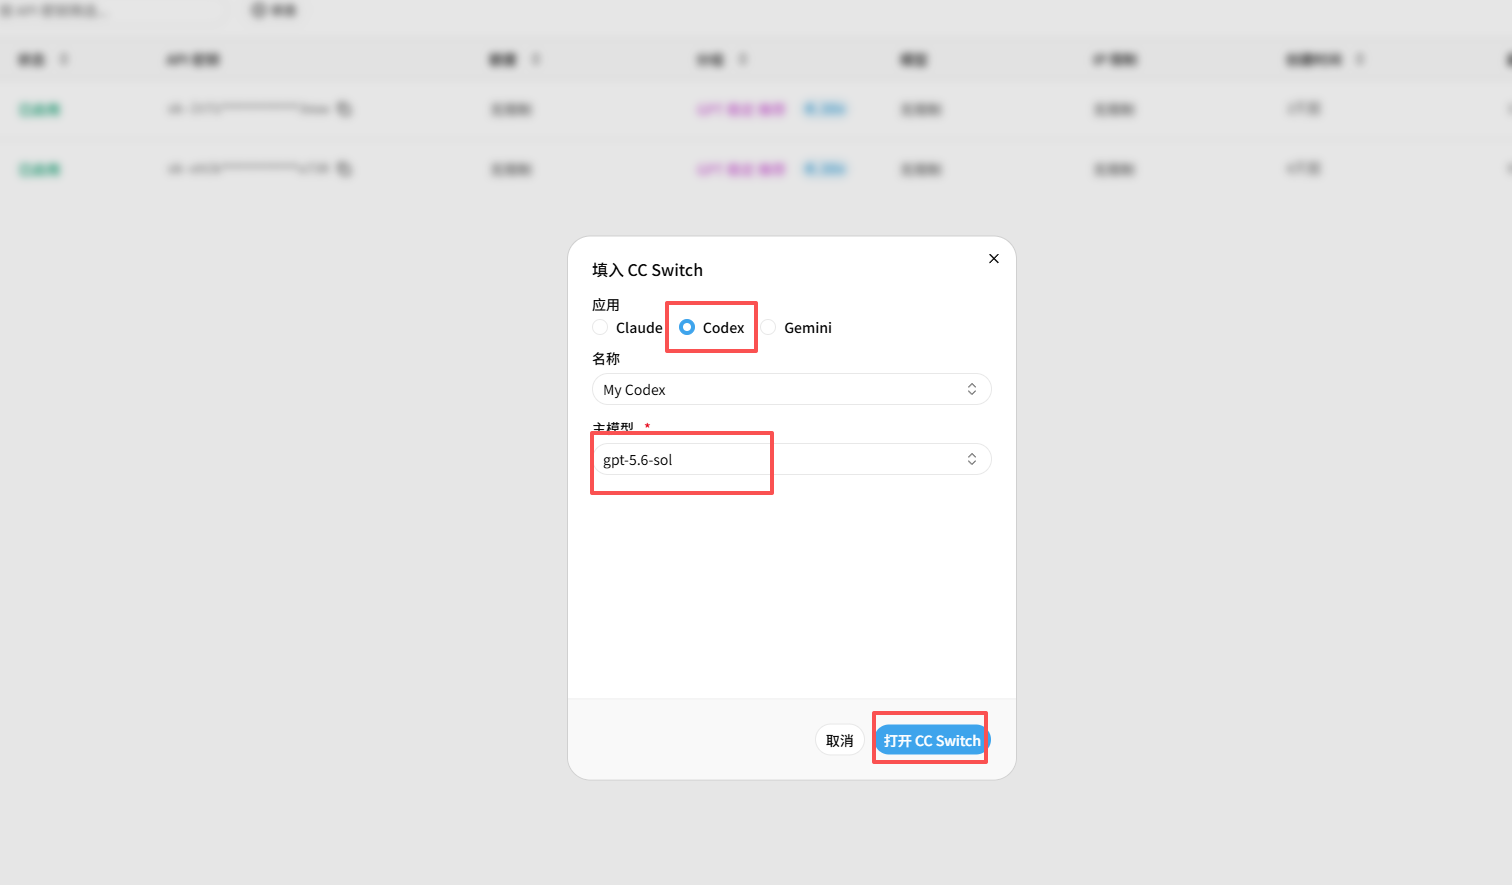Open the 主模型 combo box showing gpt-5.6-sol
The height and width of the screenshot is (885, 1512).
pyautogui.click(x=791, y=460)
